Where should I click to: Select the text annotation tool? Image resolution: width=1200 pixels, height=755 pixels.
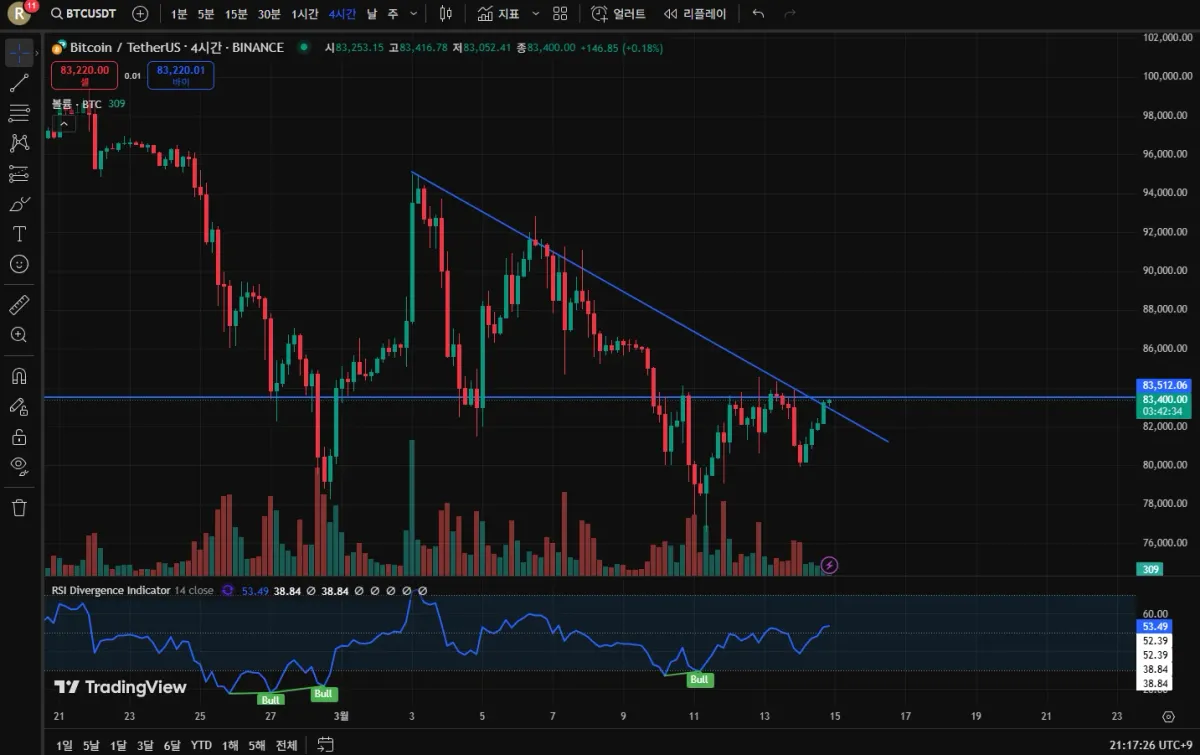click(x=19, y=234)
